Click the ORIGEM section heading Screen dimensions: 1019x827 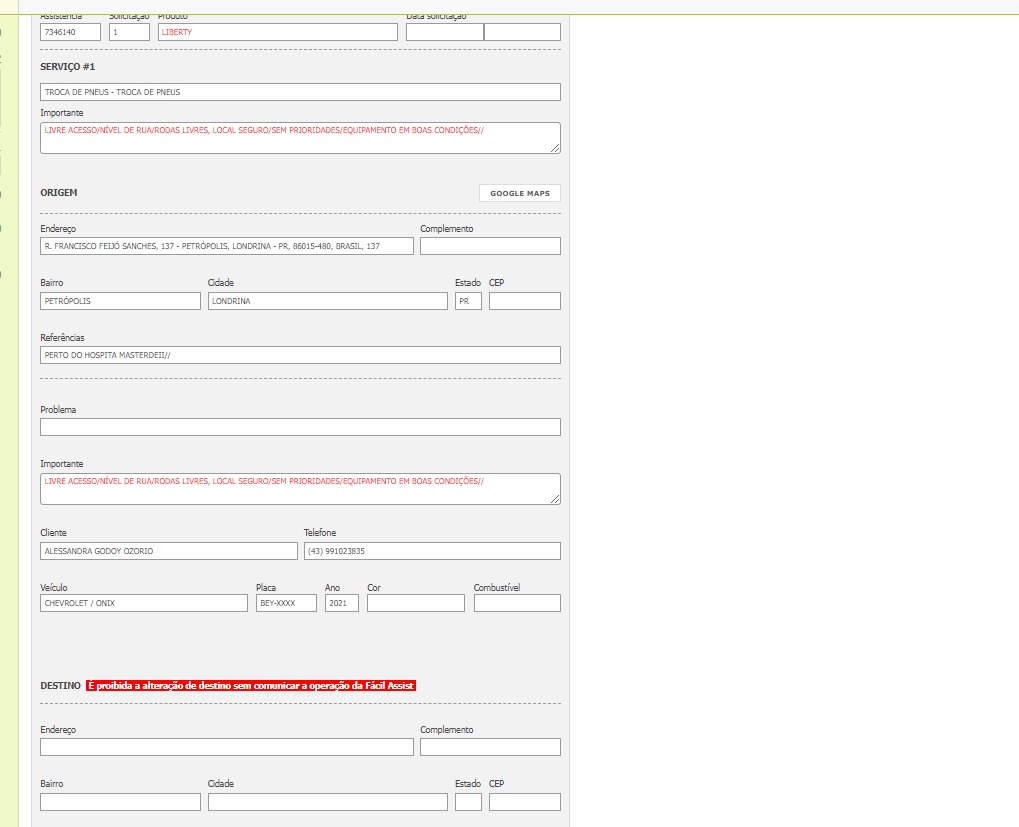[x=58, y=192]
